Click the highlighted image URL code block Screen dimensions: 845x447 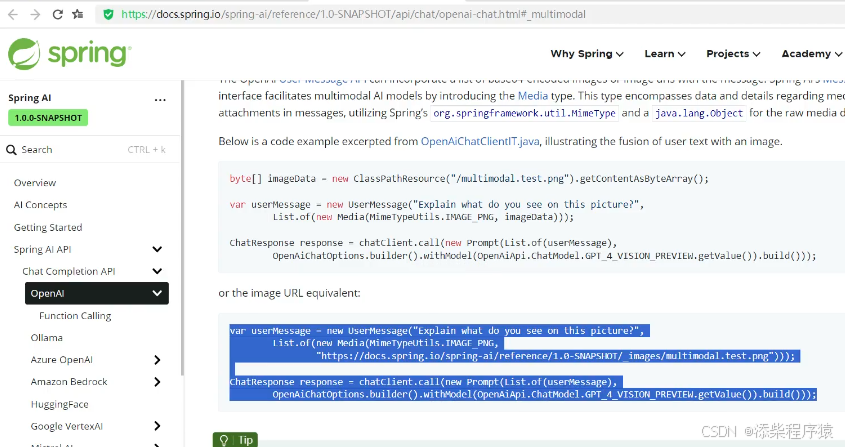click(x=531, y=362)
